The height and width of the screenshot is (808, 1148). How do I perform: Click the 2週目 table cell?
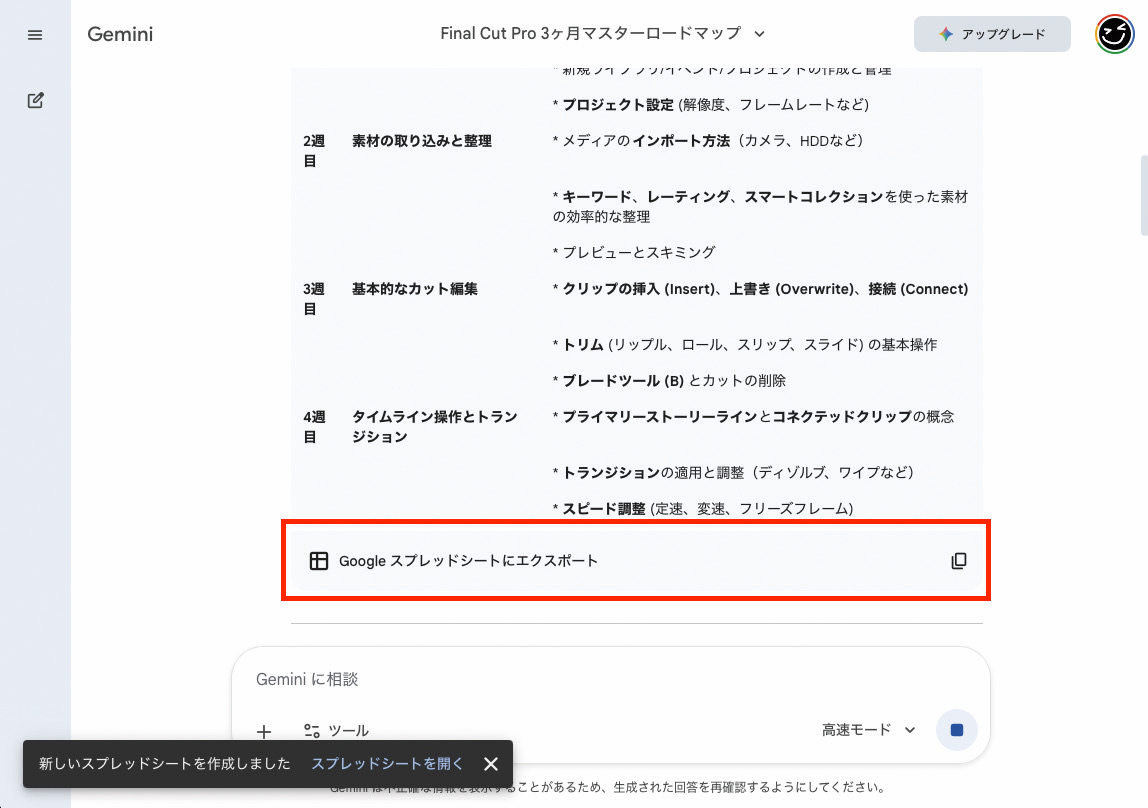point(314,151)
